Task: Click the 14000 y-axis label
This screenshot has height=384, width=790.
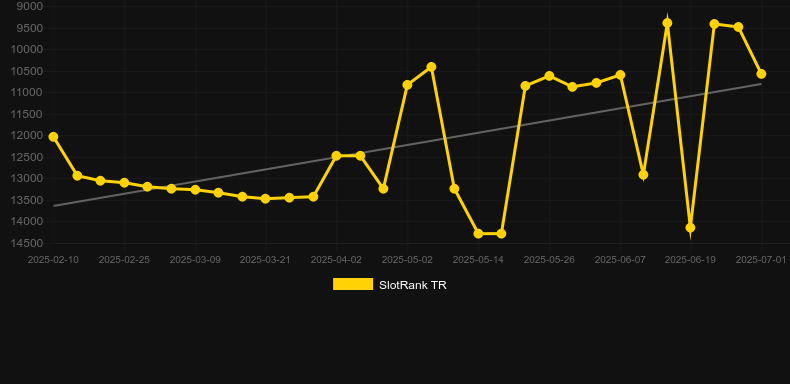Action: tap(27, 222)
